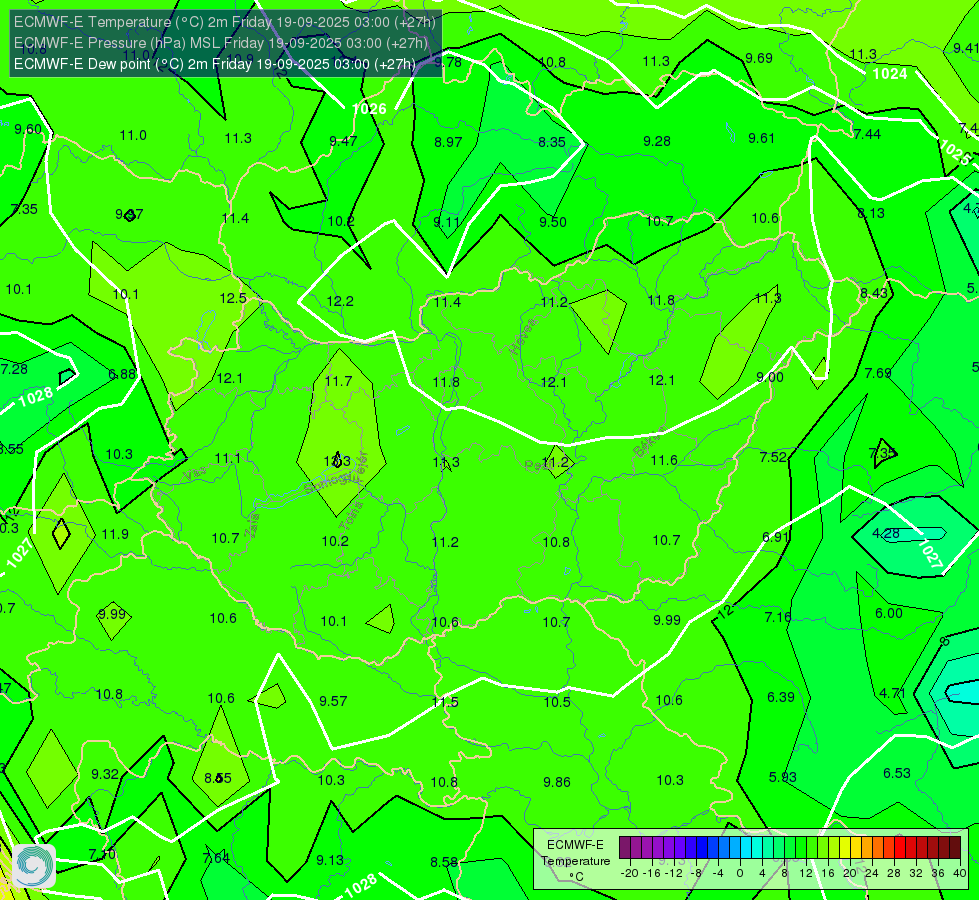Click the 9.61 temperature value

tap(762, 139)
